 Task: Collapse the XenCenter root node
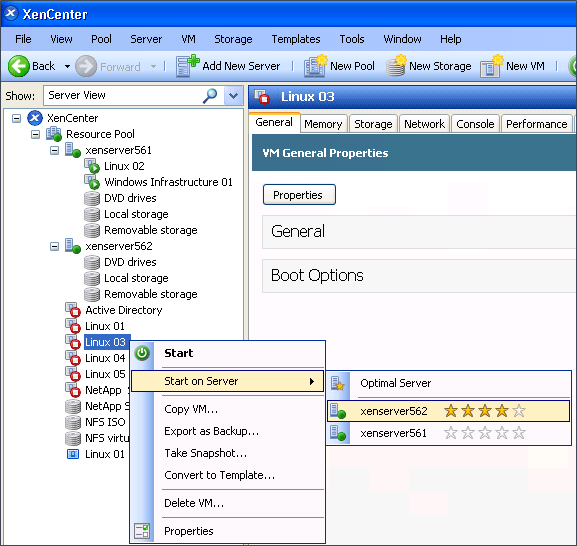point(16,118)
